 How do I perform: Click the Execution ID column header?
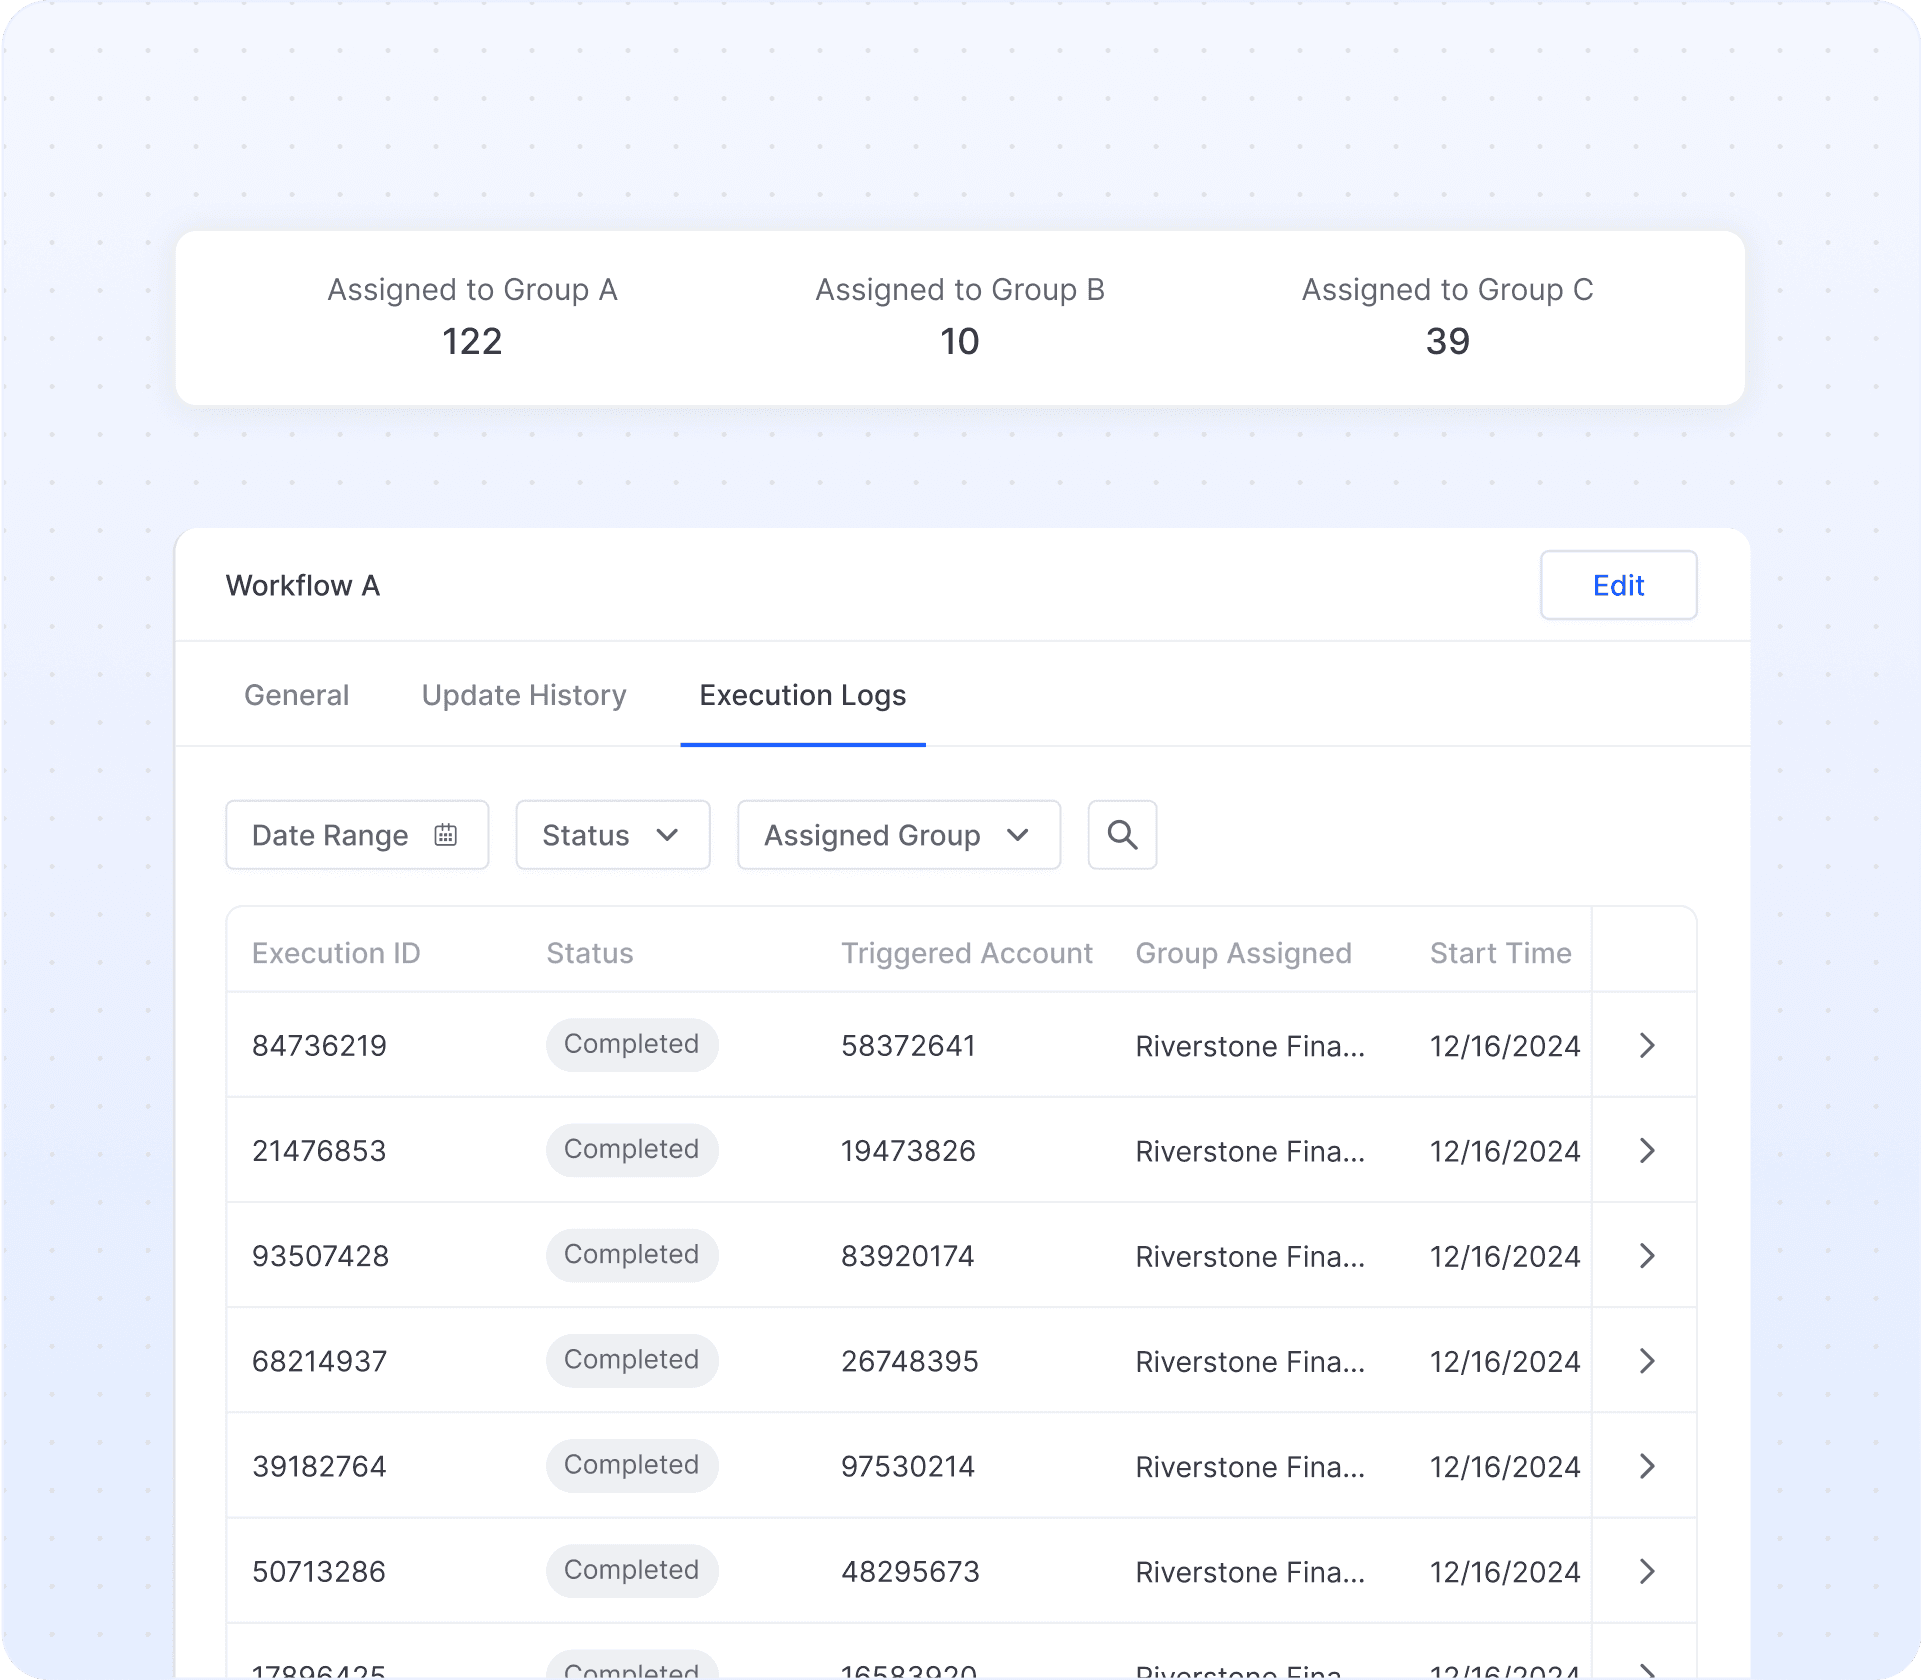(336, 953)
